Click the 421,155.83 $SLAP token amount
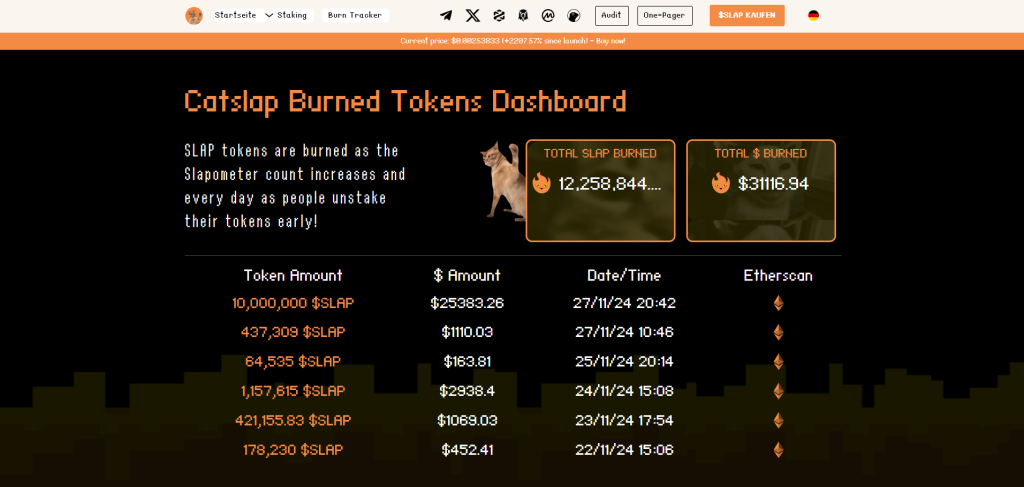The height and width of the screenshot is (487, 1024). pos(293,420)
